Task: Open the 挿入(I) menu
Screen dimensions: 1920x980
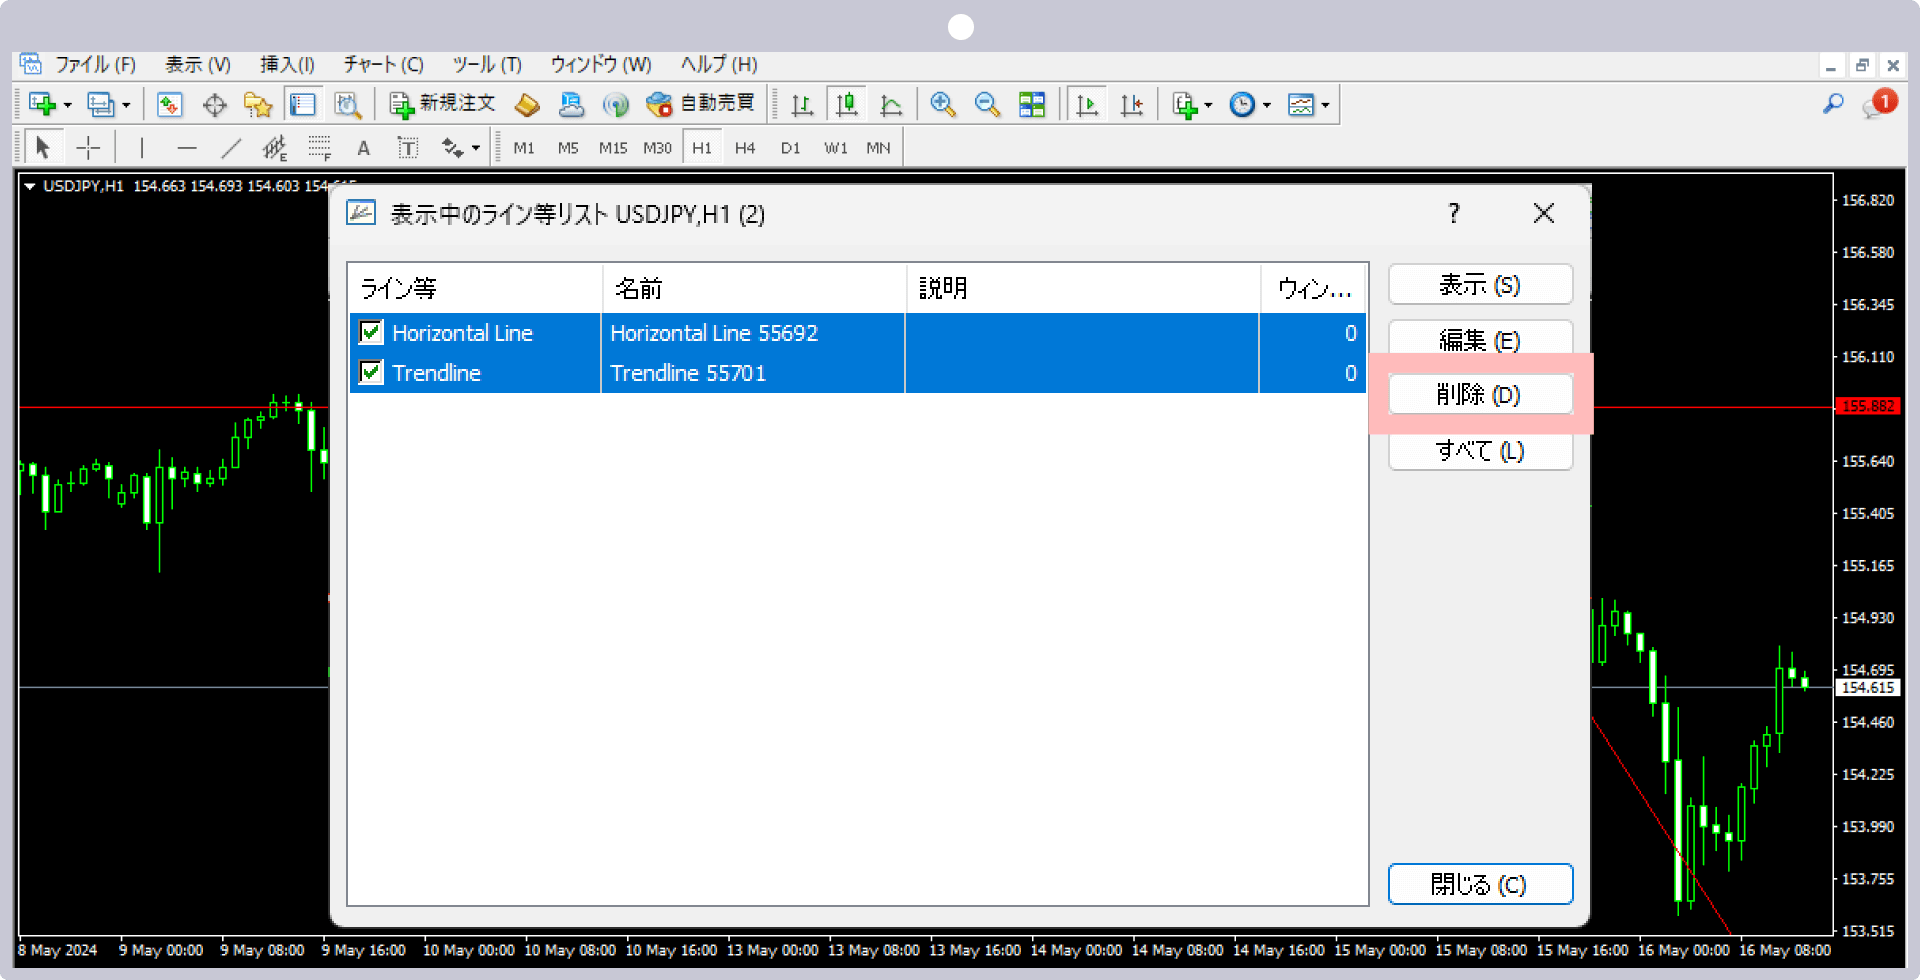Action: click(x=287, y=65)
